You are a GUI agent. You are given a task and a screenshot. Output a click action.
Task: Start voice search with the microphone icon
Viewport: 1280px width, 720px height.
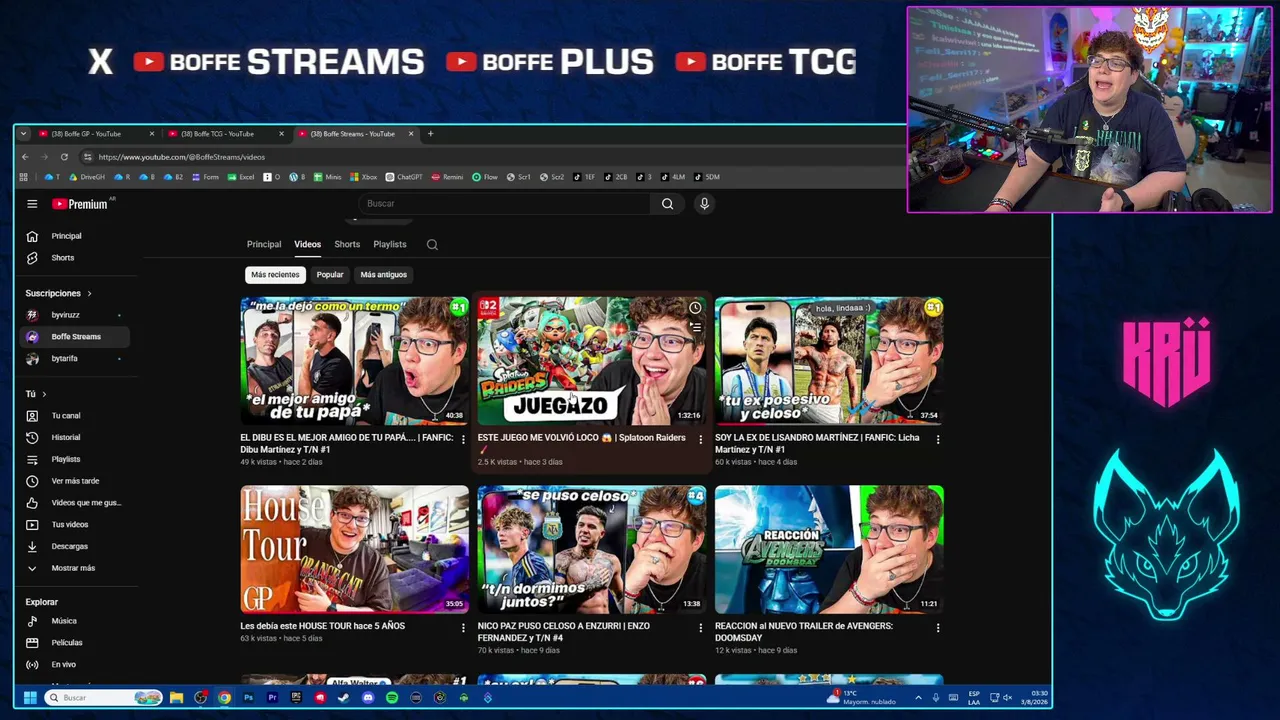tap(704, 204)
